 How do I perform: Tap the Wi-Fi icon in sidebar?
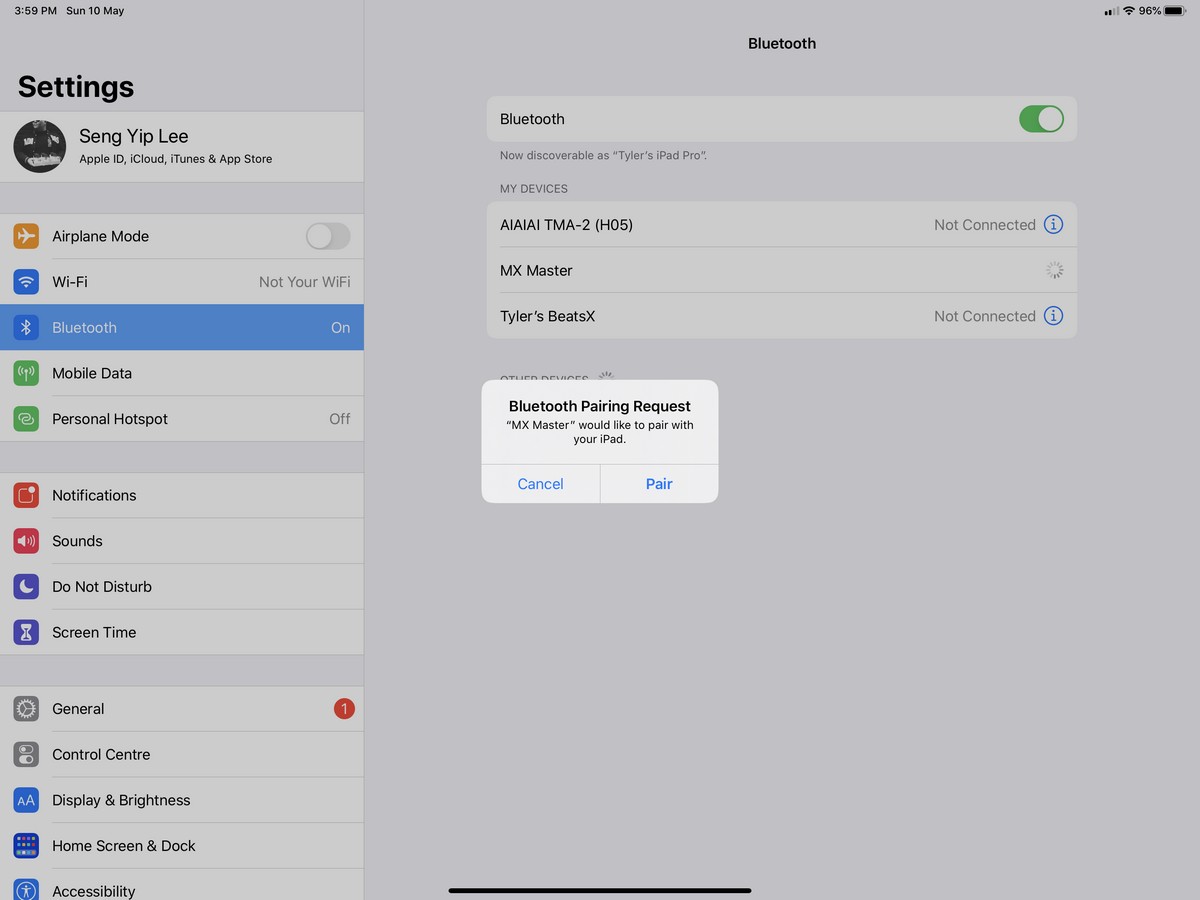(26, 282)
